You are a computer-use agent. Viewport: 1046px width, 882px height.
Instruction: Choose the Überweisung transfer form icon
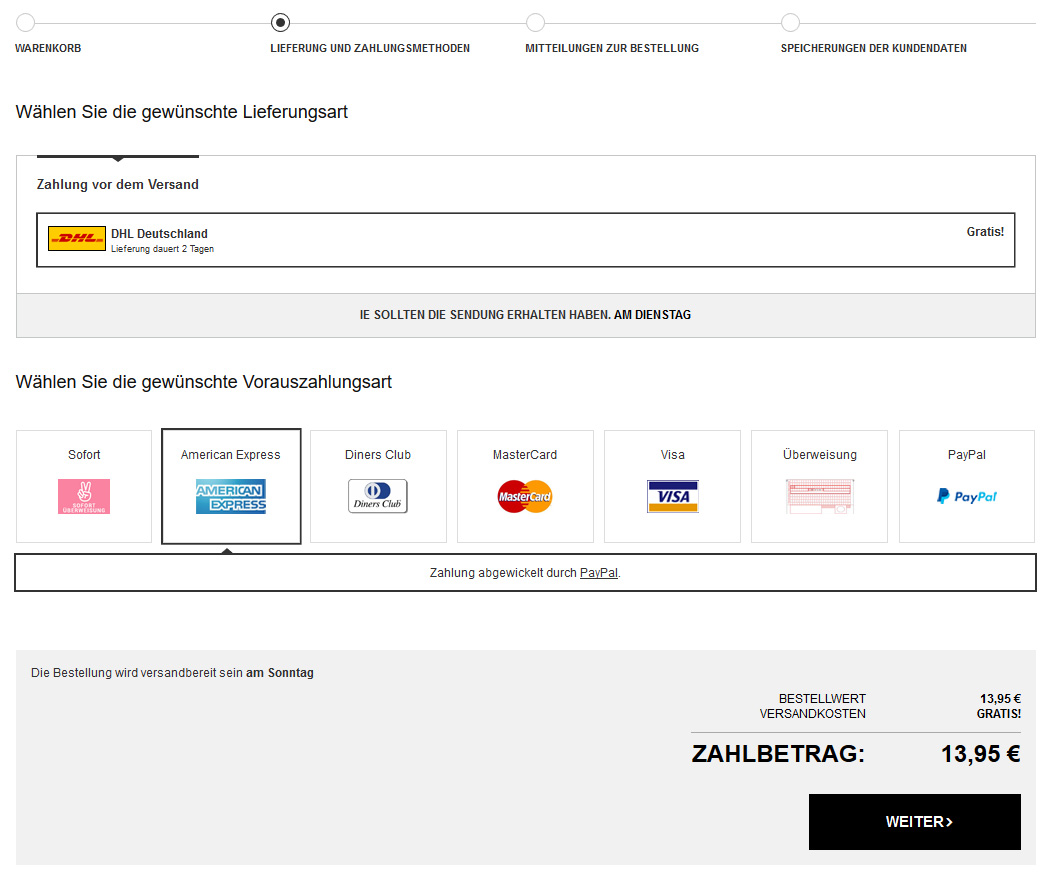[819, 496]
